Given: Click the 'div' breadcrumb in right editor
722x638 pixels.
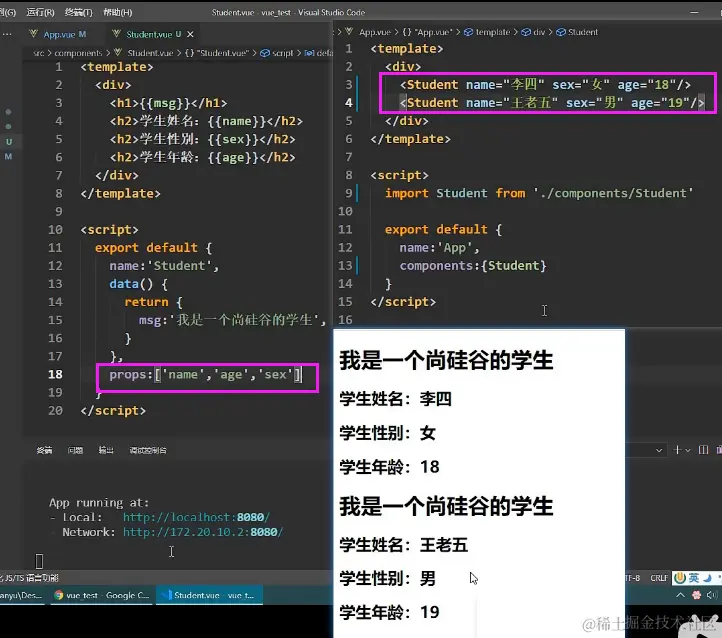Looking at the screenshot, I should pos(539,32).
